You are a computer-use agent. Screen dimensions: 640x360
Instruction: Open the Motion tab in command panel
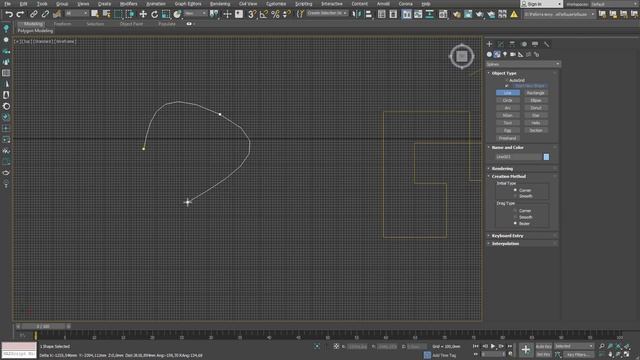[x=524, y=44]
